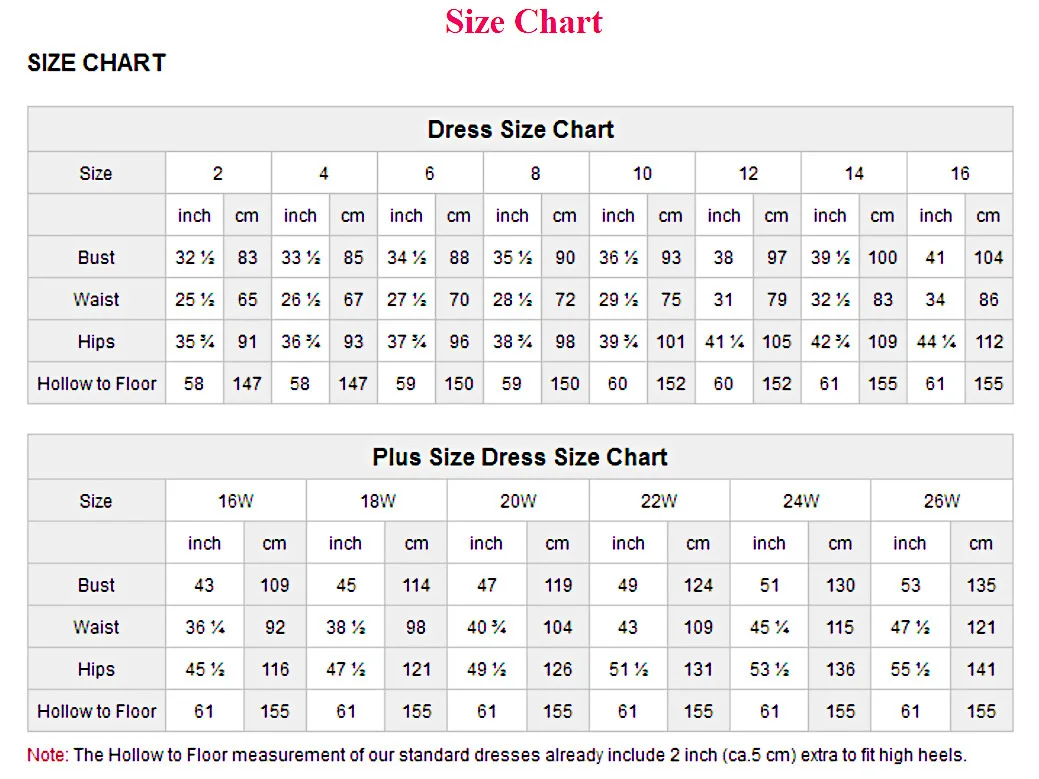Select the size 12 bust inch value 38
The image size is (1039, 779).
[723, 258]
